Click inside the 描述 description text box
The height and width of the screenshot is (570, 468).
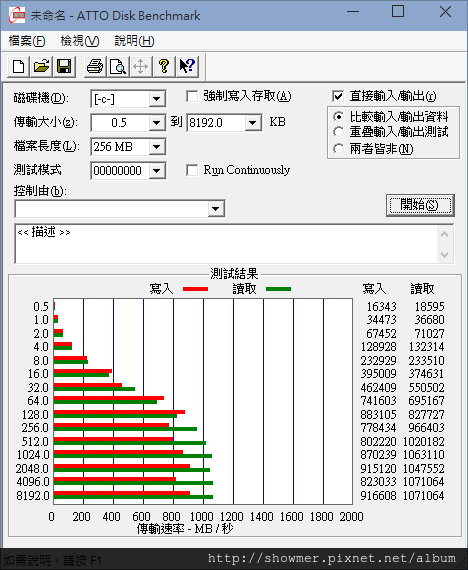(226, 244)
